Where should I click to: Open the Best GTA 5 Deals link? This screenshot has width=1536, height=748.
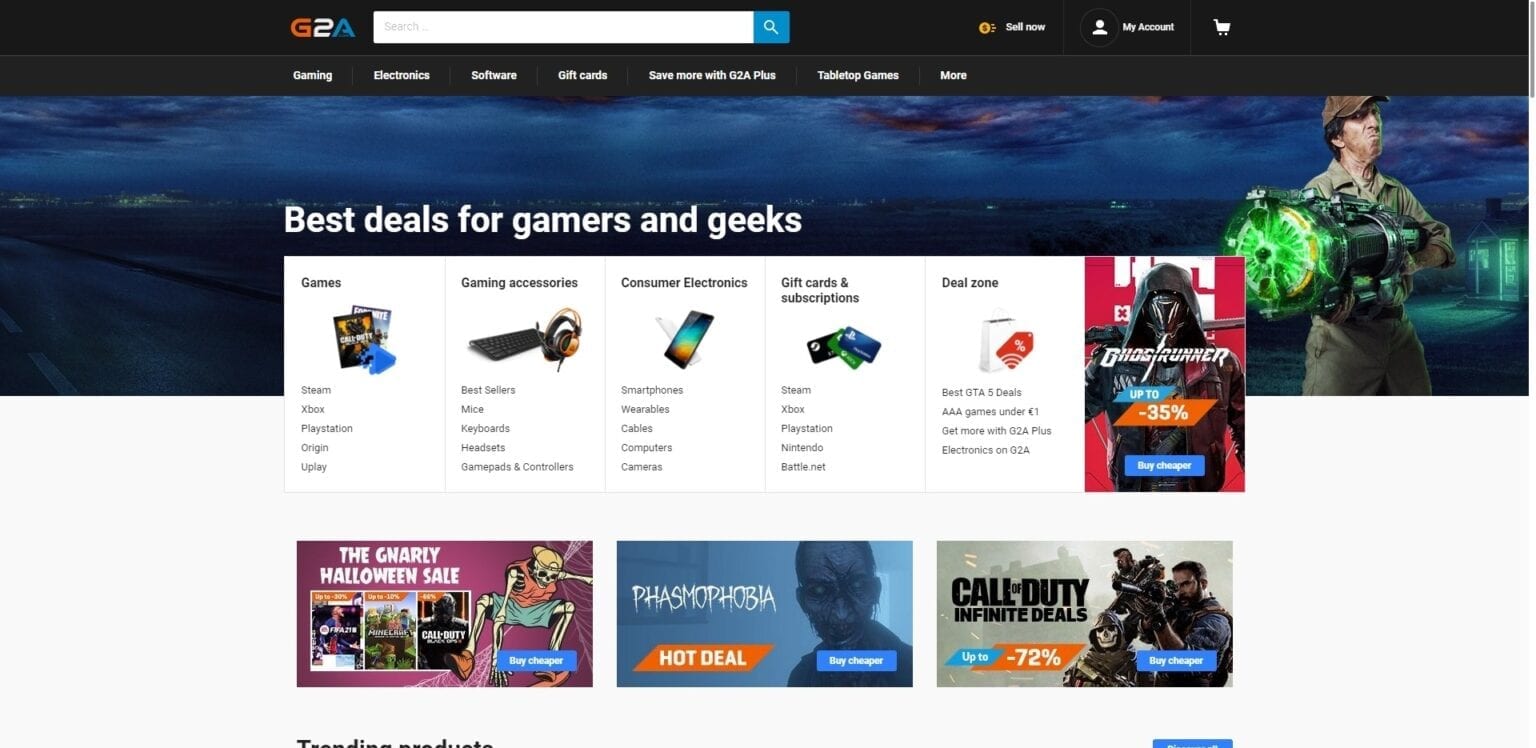pyautogui.click(x=981, y=392)
